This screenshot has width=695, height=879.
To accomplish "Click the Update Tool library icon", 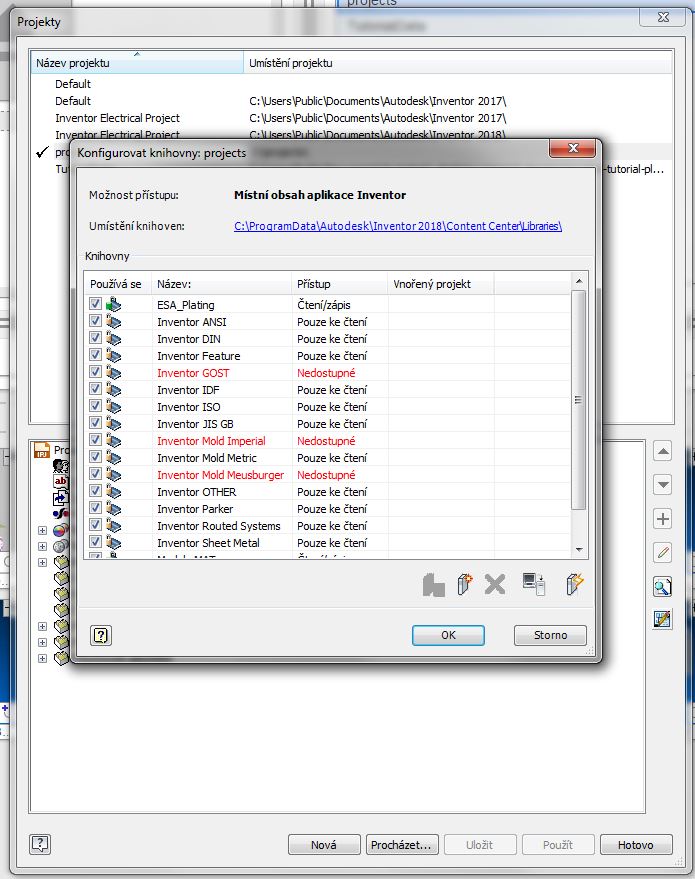I will click(x=433, y=585).
